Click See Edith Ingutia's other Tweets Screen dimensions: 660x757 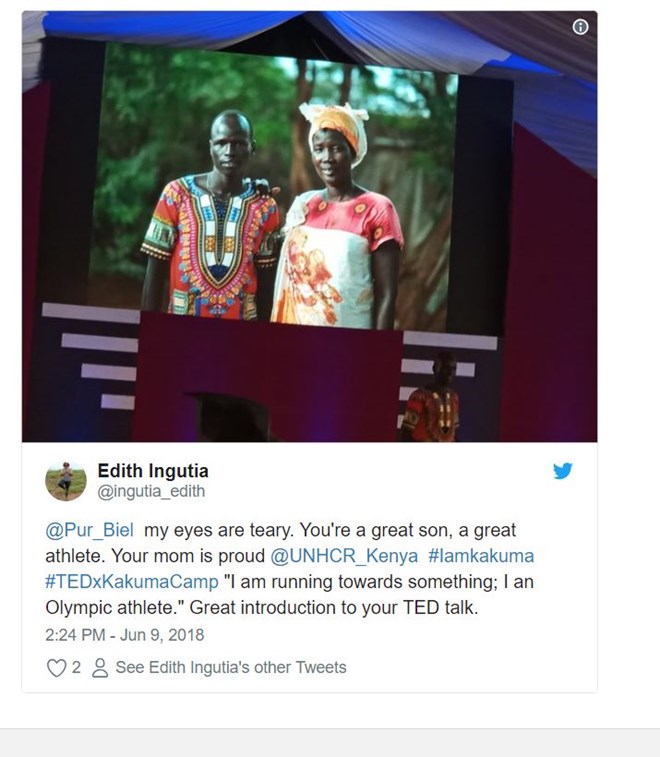(x=231, y=668)
